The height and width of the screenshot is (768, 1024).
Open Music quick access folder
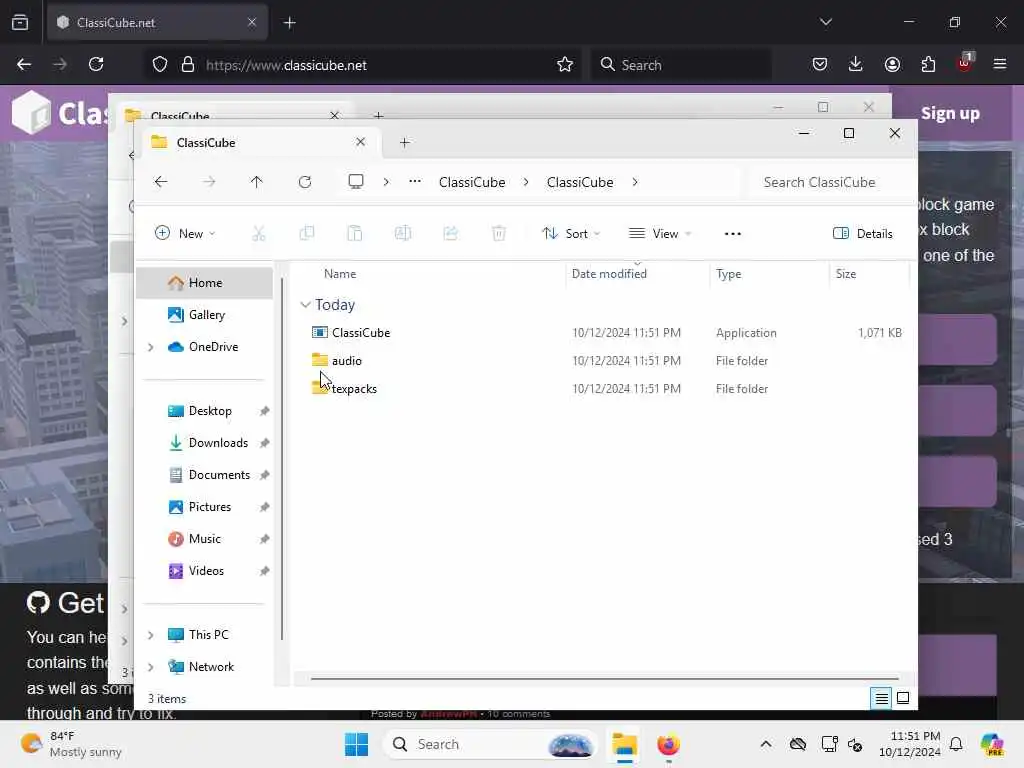tap(204, 539)
